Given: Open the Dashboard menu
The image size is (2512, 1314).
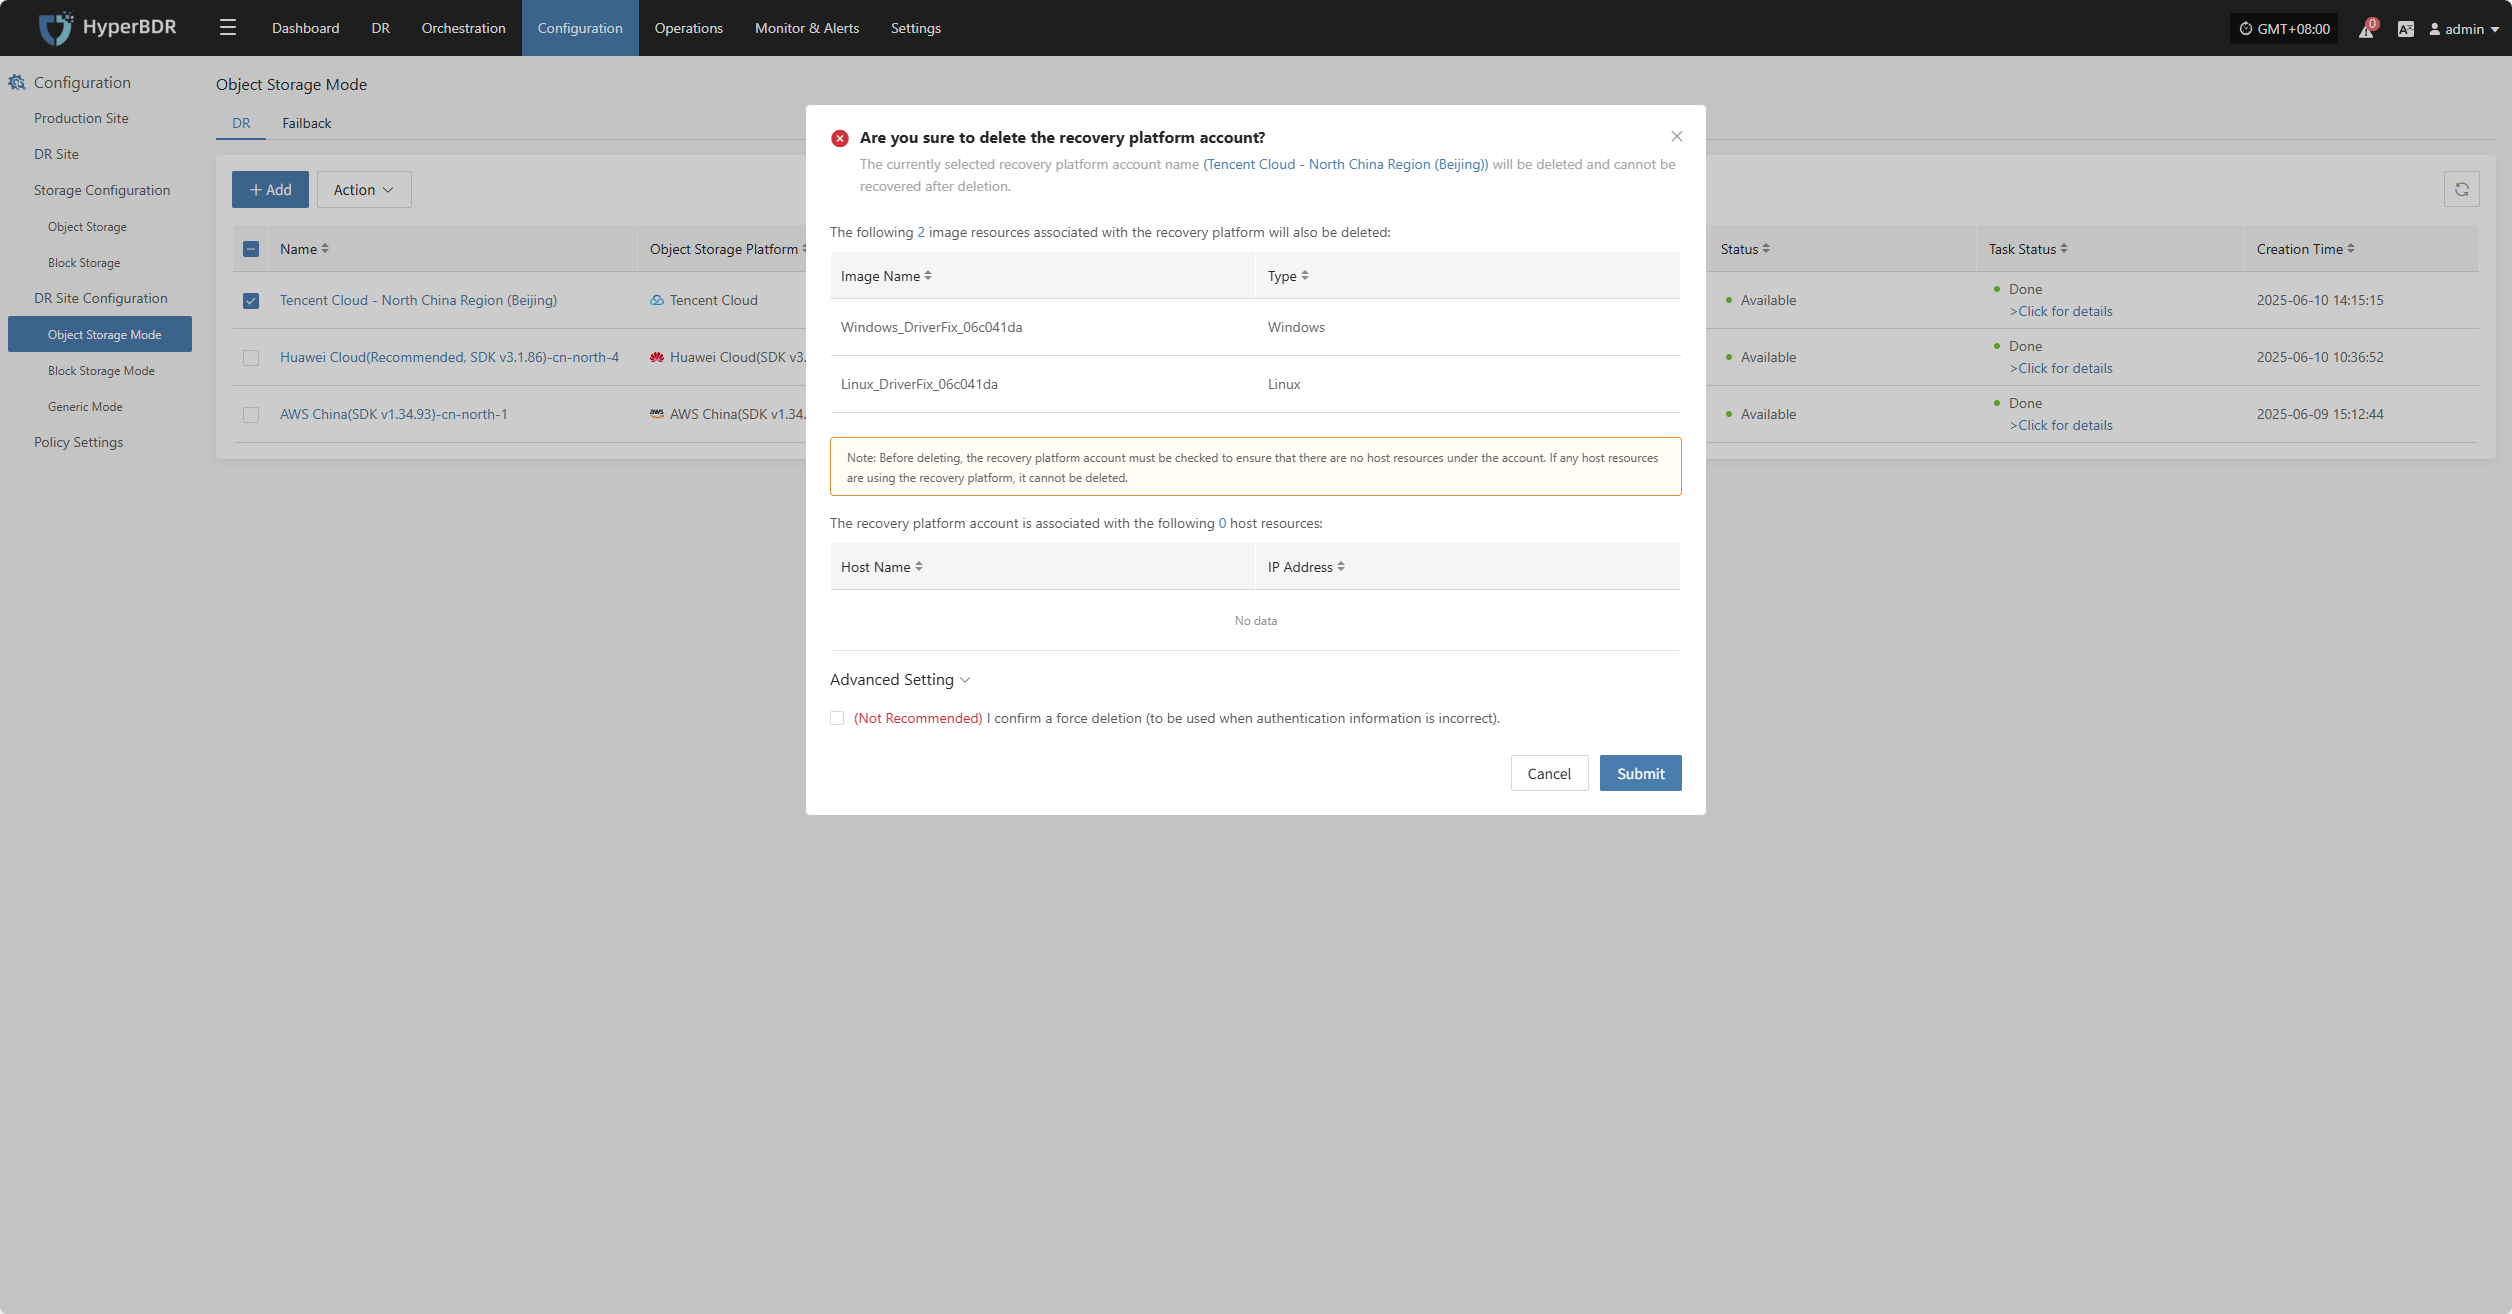Looking at the screenshot, I should 305,28.
